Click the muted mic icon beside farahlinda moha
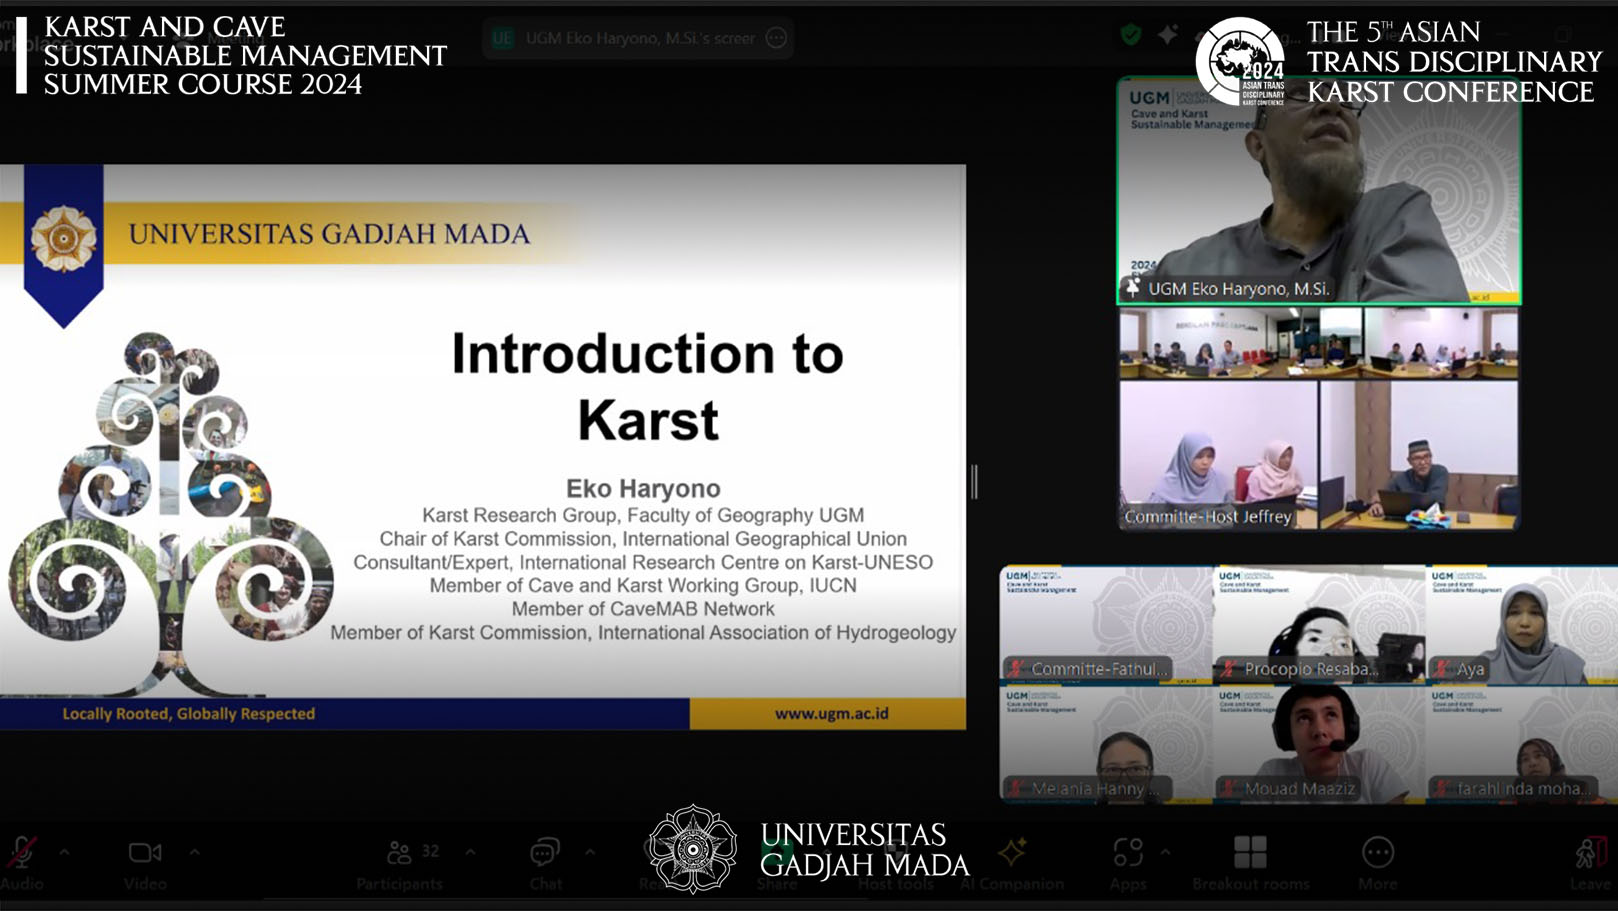 coord(1442,789)
